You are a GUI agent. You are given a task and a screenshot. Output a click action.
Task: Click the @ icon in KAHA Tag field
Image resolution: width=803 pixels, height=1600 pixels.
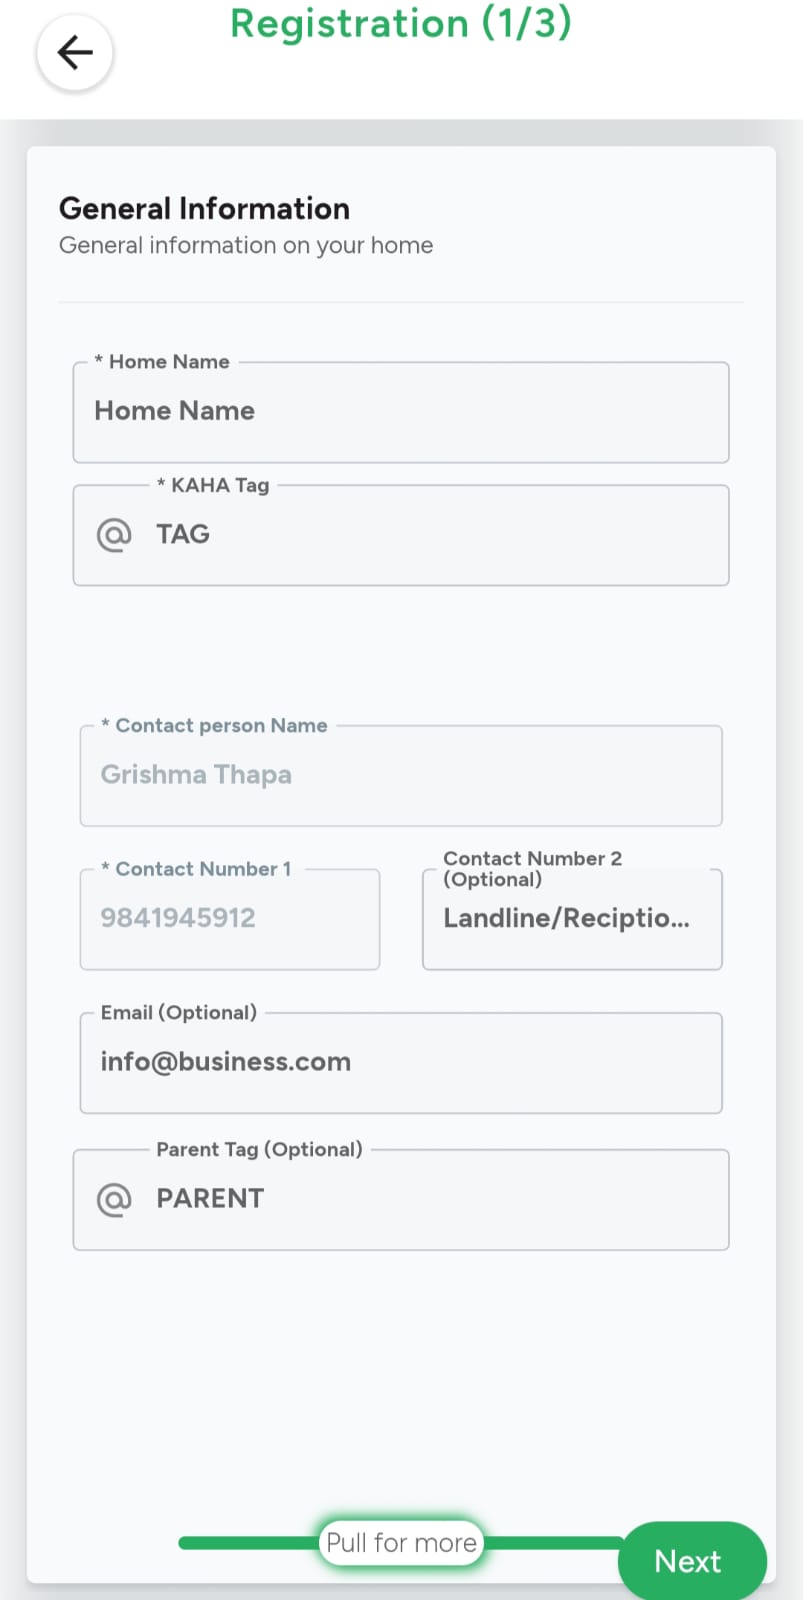coord(114,535)
